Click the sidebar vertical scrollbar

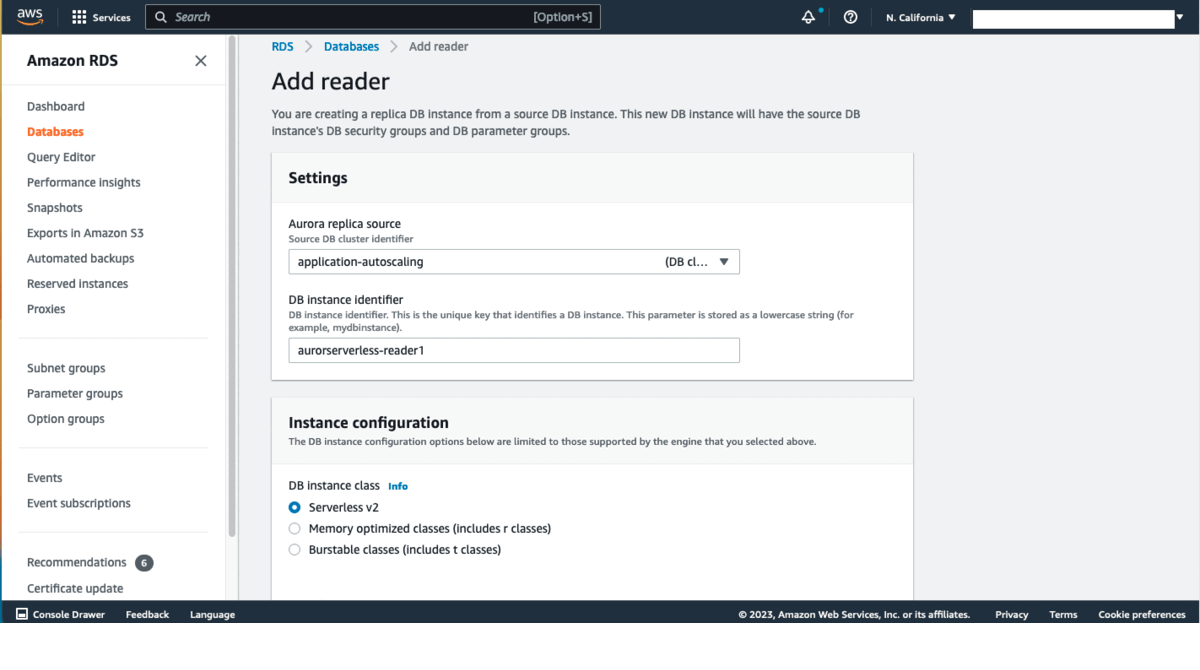pyautogui.click(x=232, y=287)
